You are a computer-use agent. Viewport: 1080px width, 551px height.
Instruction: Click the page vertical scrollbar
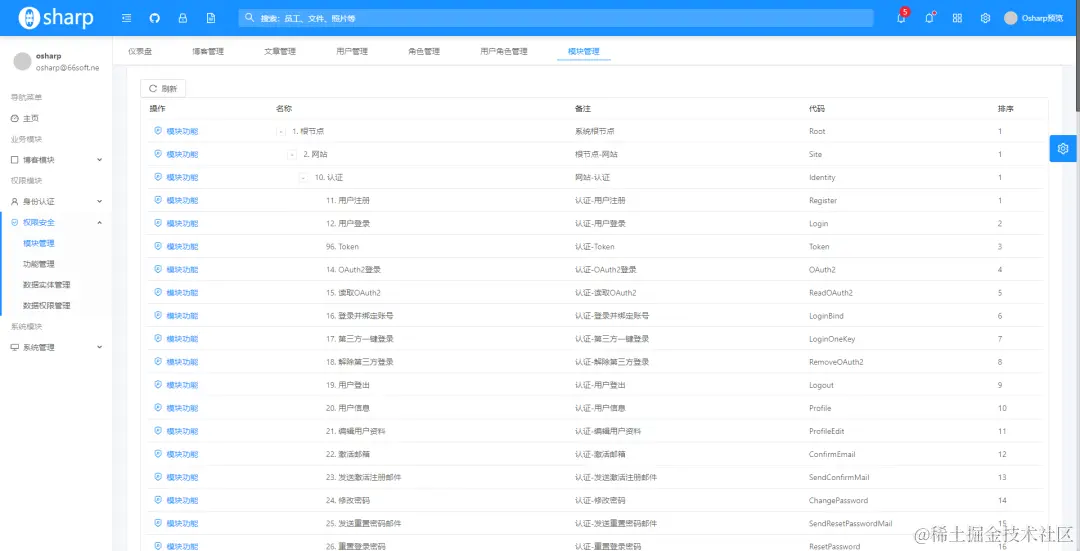pos(1077,55)
